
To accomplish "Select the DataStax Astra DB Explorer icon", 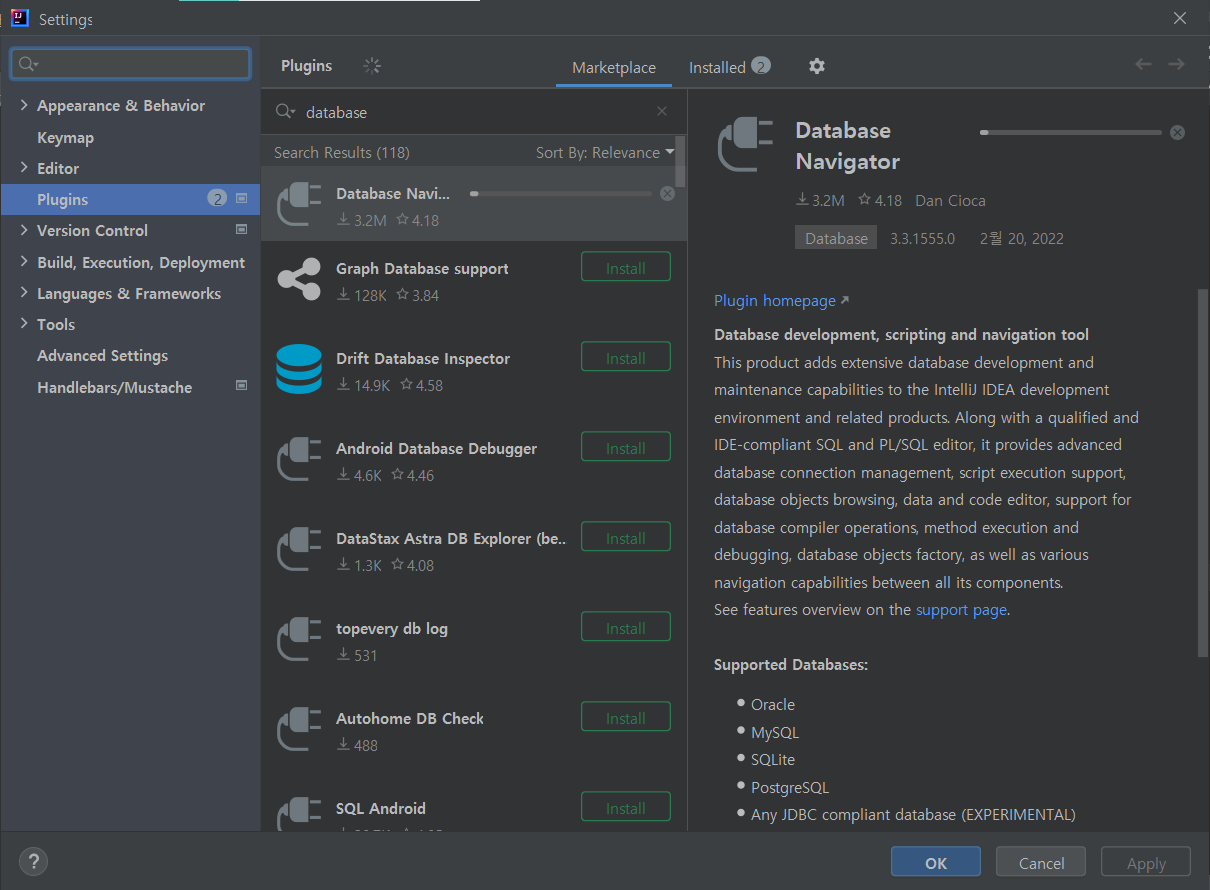I will (299, 550).
